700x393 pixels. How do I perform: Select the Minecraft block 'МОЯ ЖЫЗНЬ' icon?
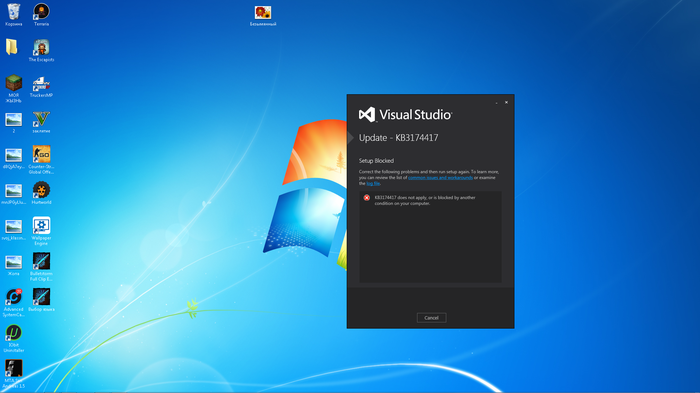(x=13, y=89)
